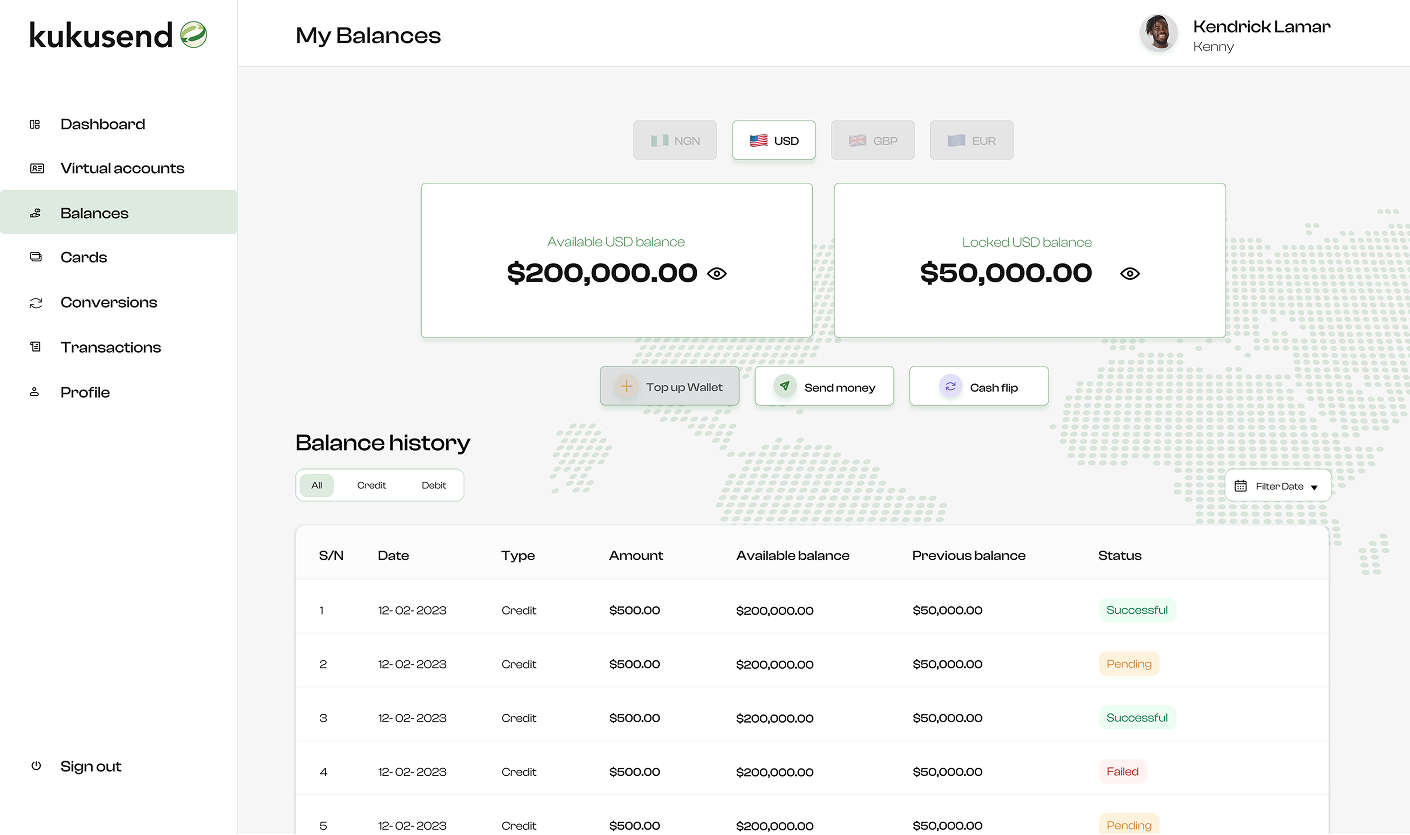1410x835 pixels.
Task: Open the Filter Date dropdown
Action: (1278, 485)
